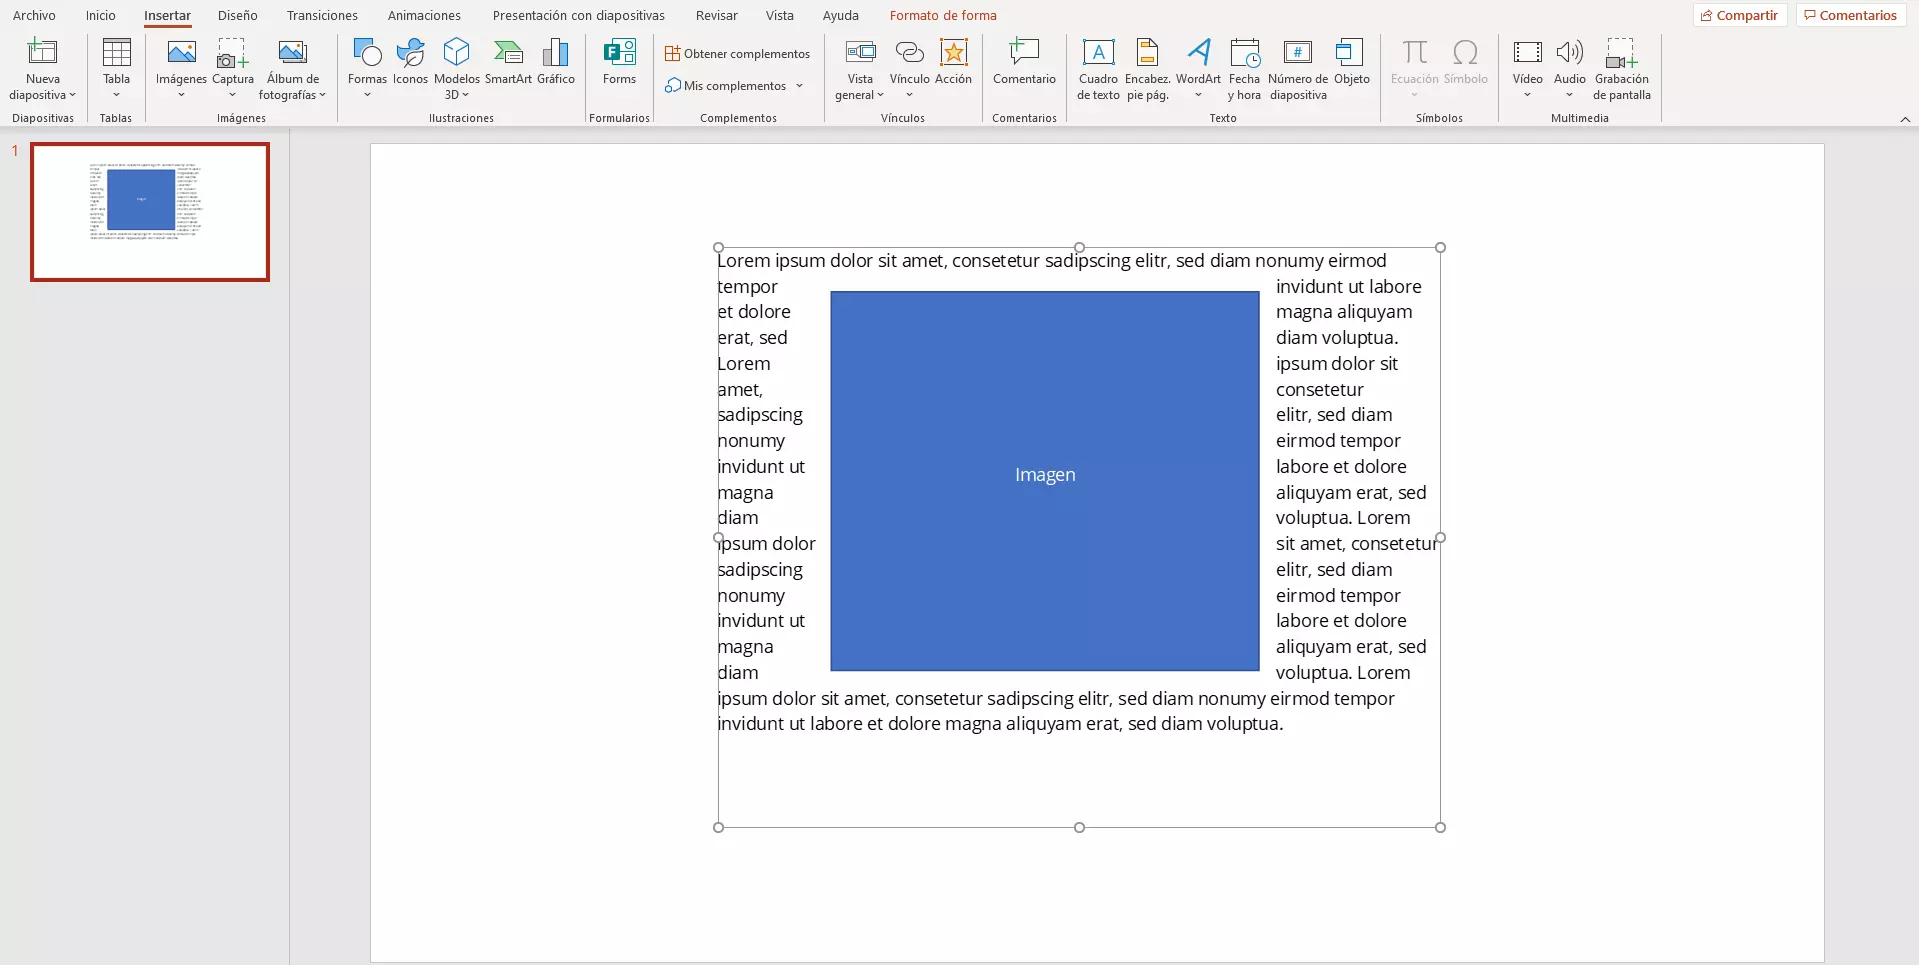This screenshot has height=965, width=1919.
Task: Open the Comentarios pane button
Action: (x=1850, y=16)
